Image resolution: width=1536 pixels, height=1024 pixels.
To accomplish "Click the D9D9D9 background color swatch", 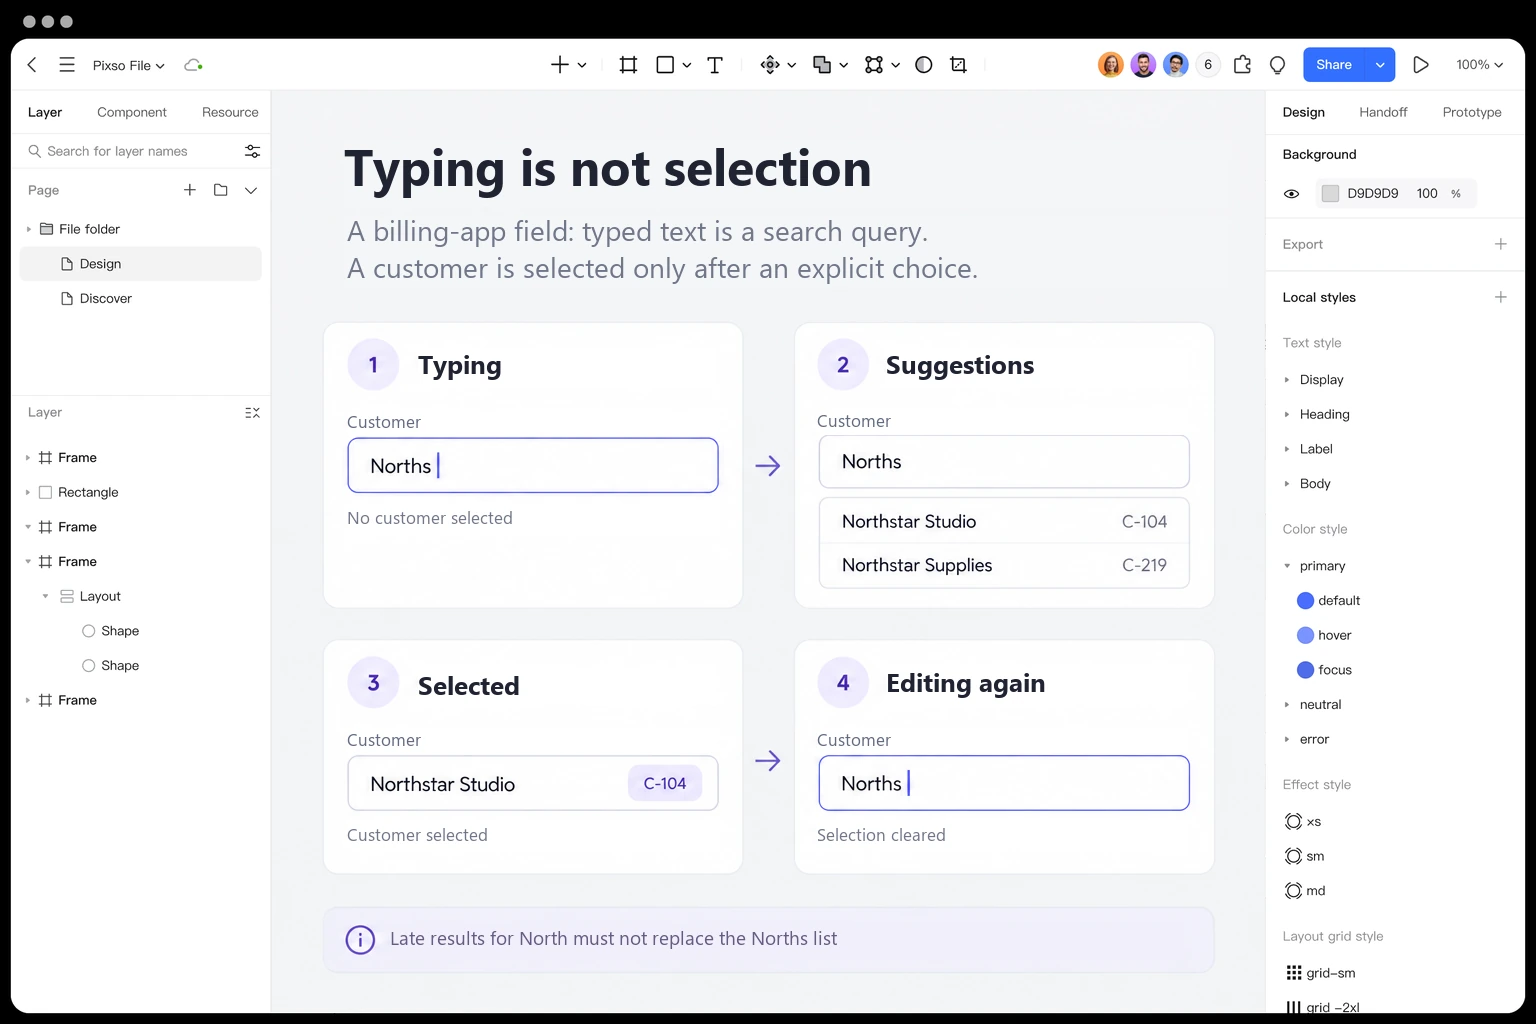I will pos(1330,194).
